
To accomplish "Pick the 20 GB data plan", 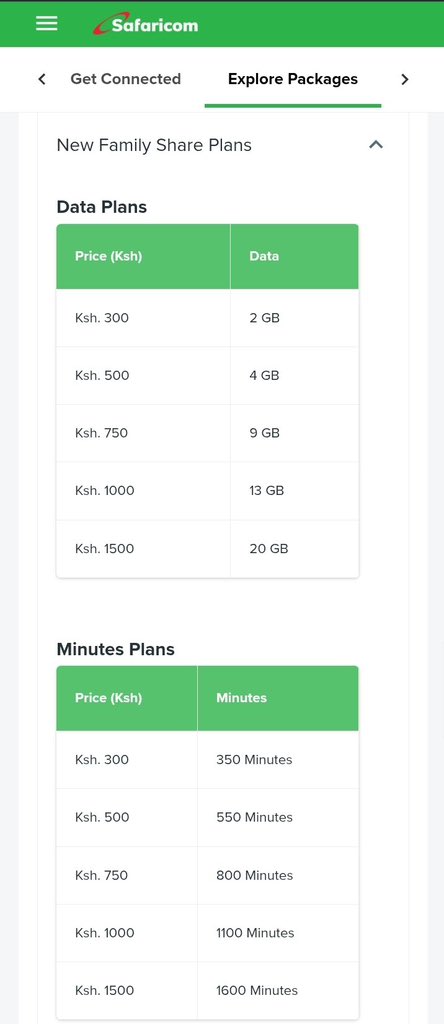I will pyautogui.click(x=208, y=549).
